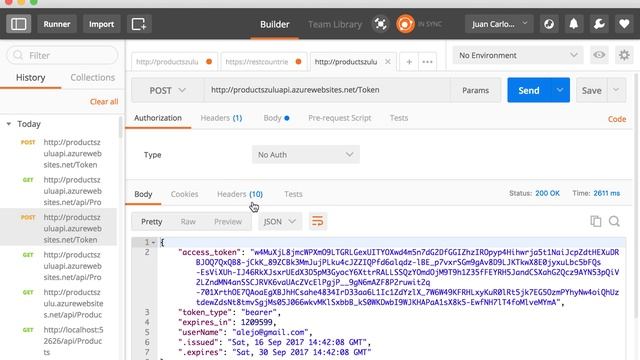Click the Clear all link
The height and width of the screenshot is (360, 640).
click(x=104, y=102)
